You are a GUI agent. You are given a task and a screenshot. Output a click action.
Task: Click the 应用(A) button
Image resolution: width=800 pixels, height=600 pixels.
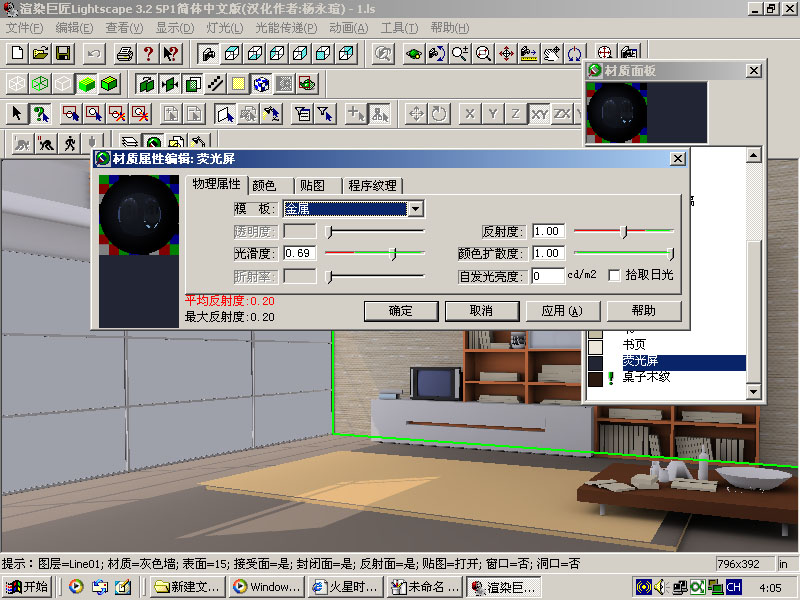pos(562,311)
